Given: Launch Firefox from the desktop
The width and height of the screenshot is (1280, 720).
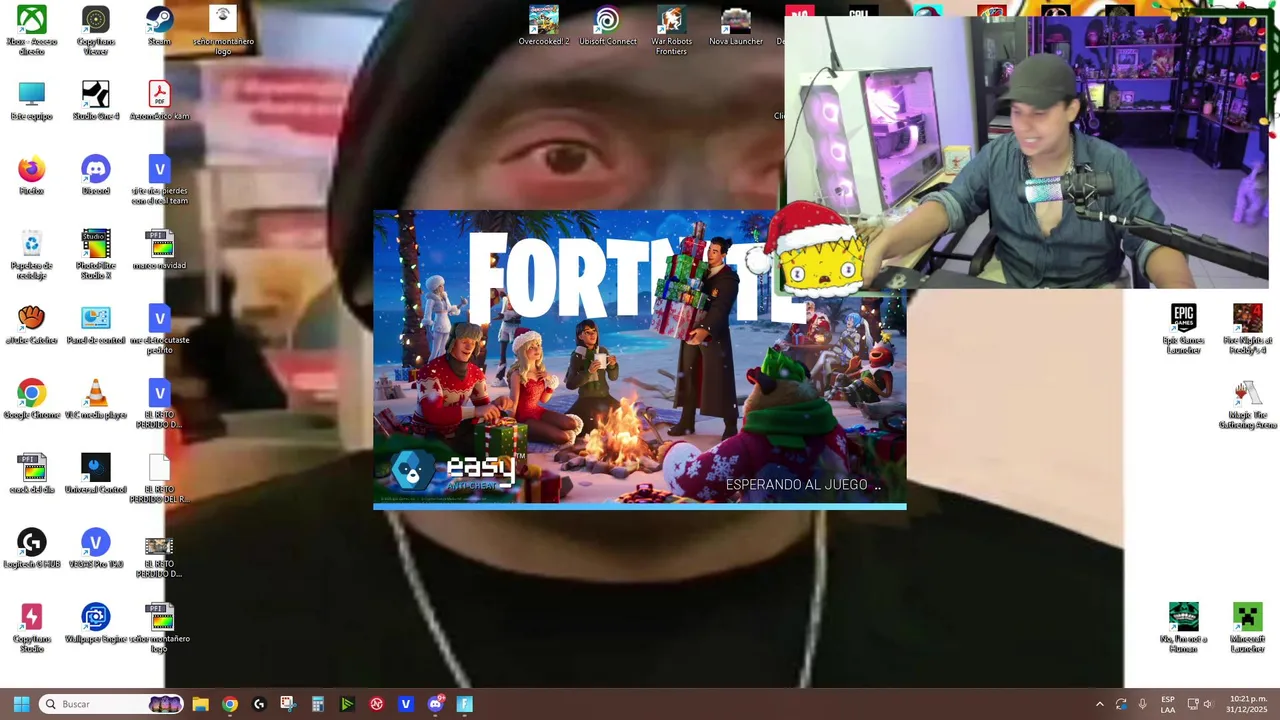Looking at the screenshot, I should point(32,175).
